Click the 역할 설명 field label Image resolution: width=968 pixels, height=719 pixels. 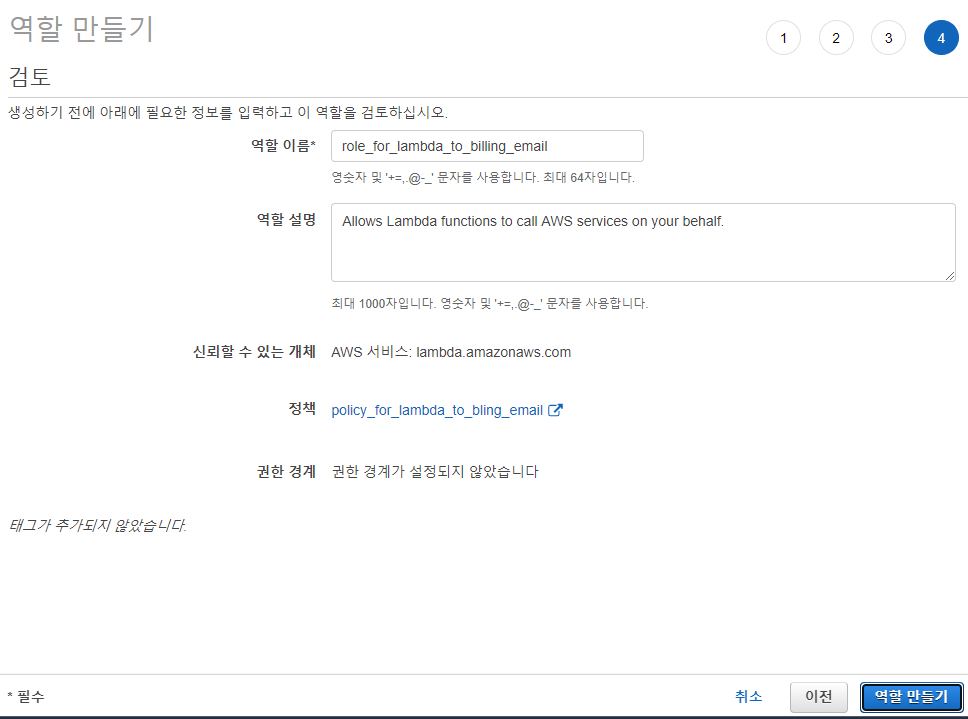click(286, 220)
